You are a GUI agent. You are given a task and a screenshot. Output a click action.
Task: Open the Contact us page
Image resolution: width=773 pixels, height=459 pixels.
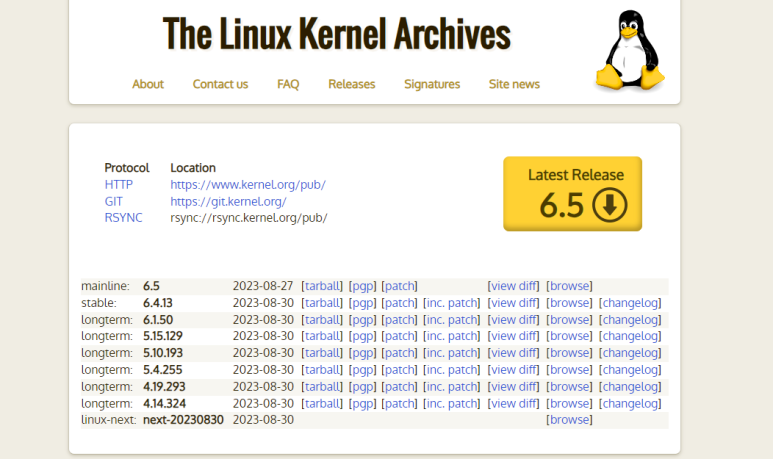(x=220, y=84)
